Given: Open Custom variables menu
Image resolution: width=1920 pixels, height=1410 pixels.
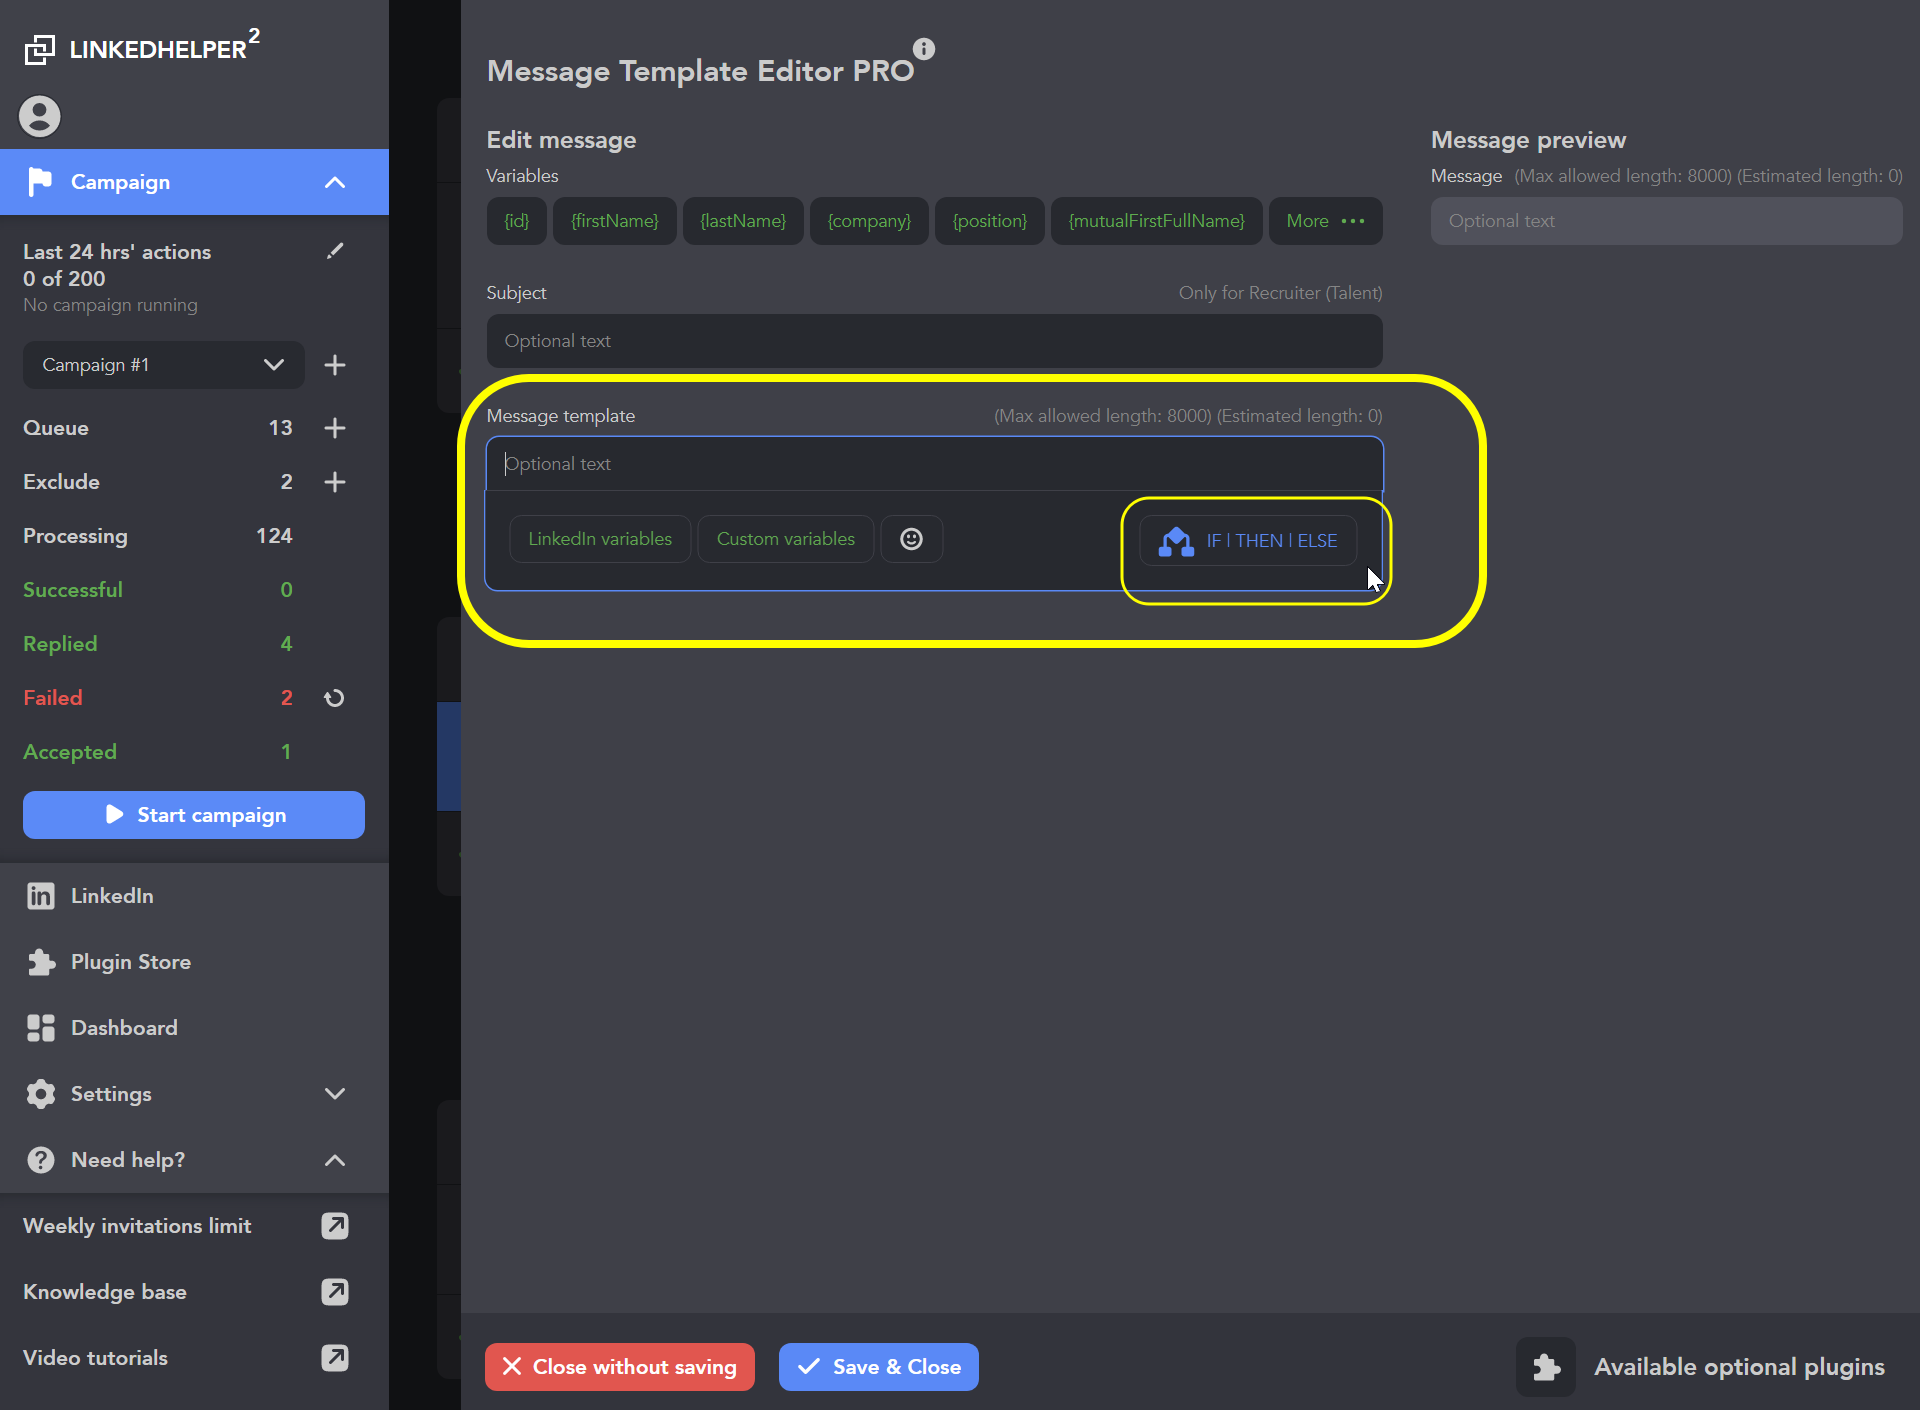Looking at the screenshot, I should 786,539.
